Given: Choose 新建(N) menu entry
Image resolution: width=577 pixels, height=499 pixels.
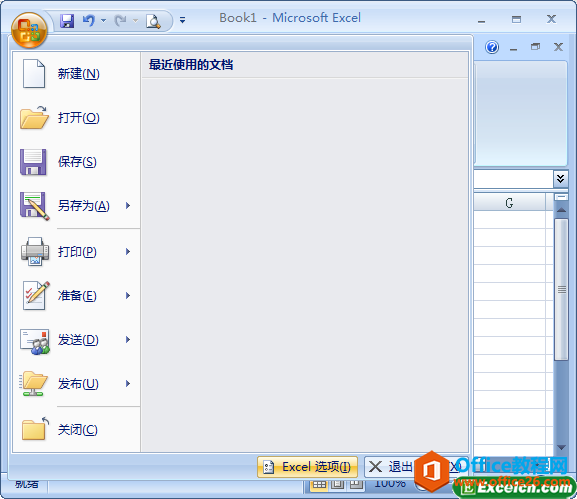Looking at the screenshot, I should 76,74.
